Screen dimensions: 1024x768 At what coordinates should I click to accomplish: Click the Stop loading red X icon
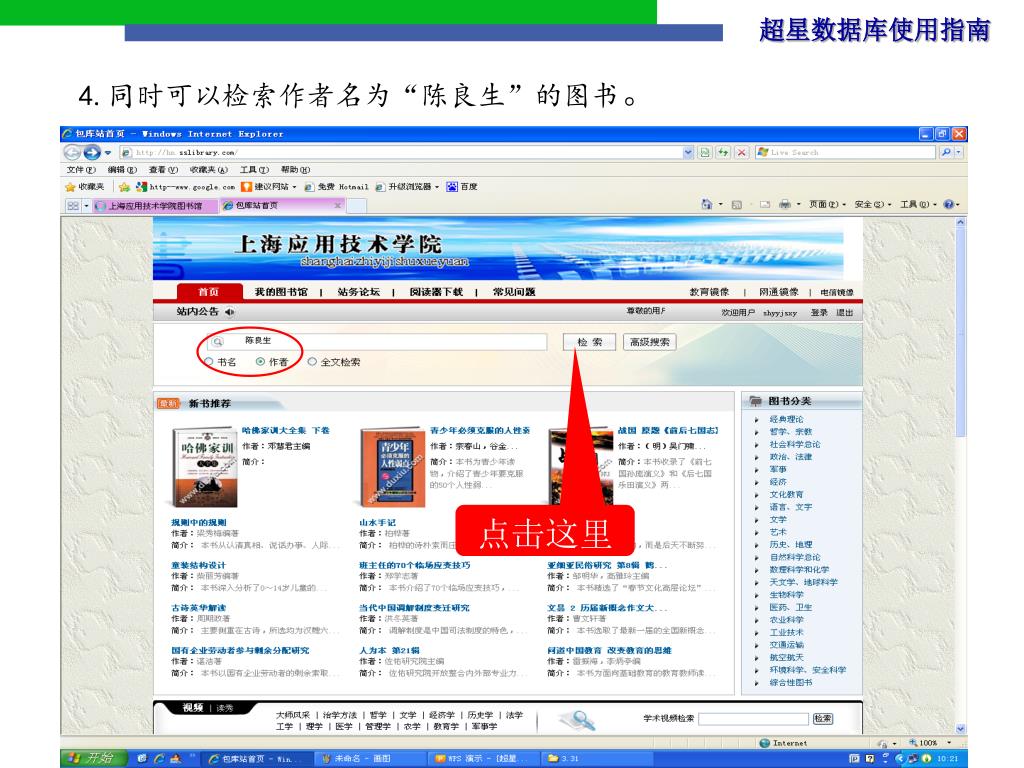741,152
